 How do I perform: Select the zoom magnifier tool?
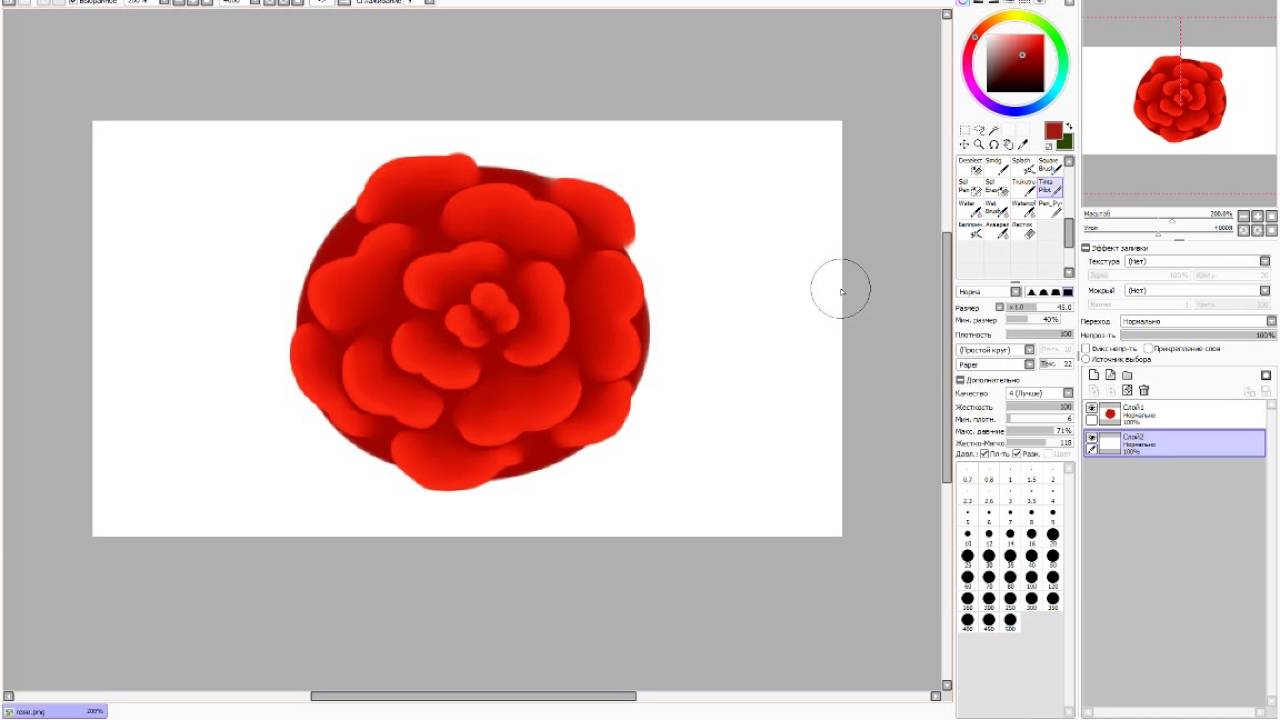click(979, 145)
